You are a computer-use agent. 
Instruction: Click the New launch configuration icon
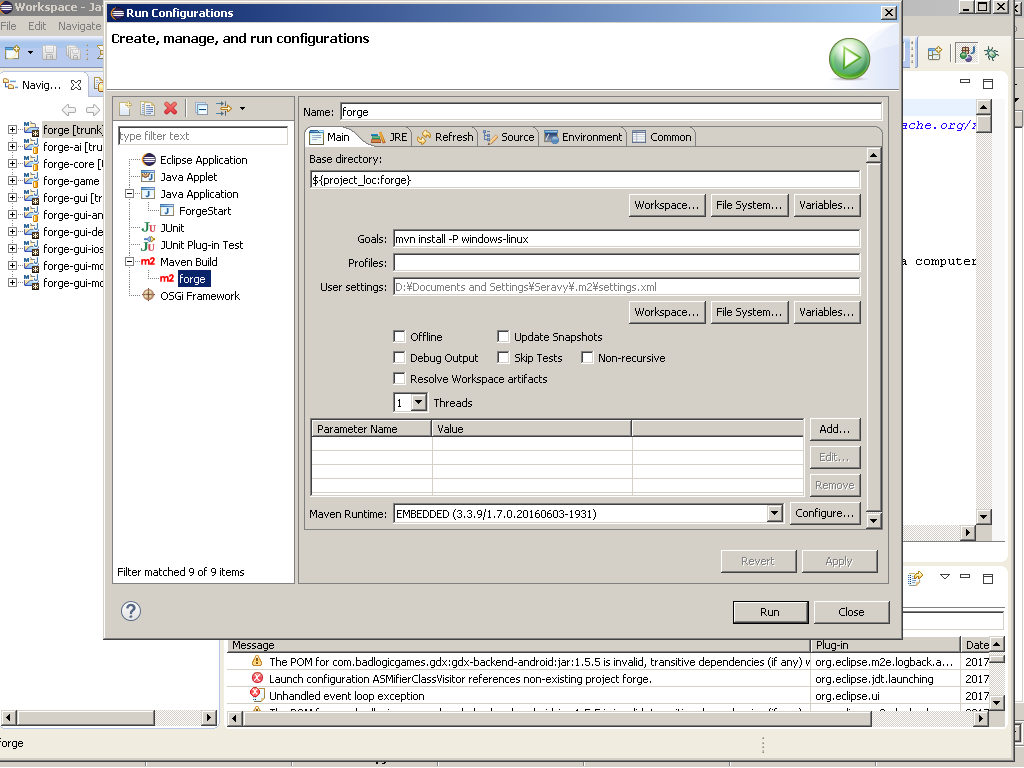pos(125,108)
